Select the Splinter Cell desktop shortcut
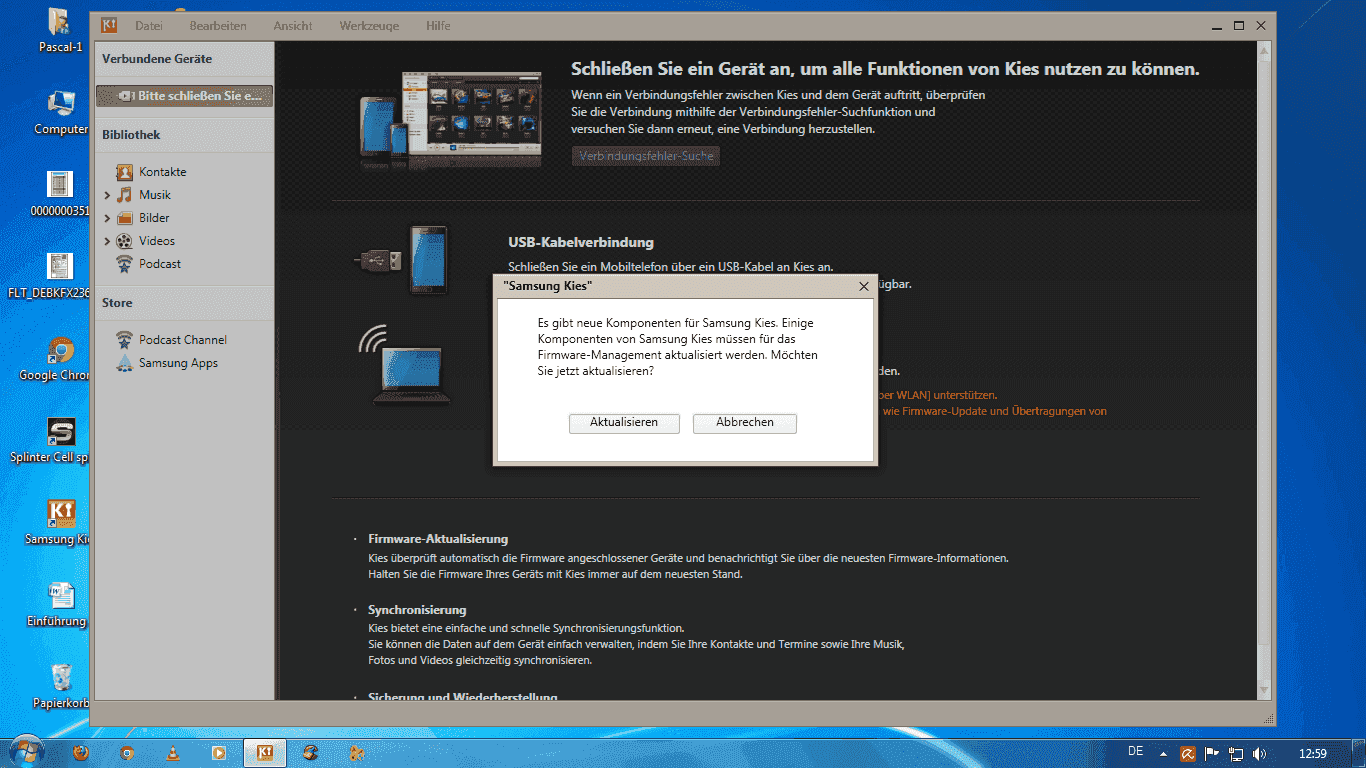The width and height of the screenshot is (1366, 768). [x=60, y=440]
